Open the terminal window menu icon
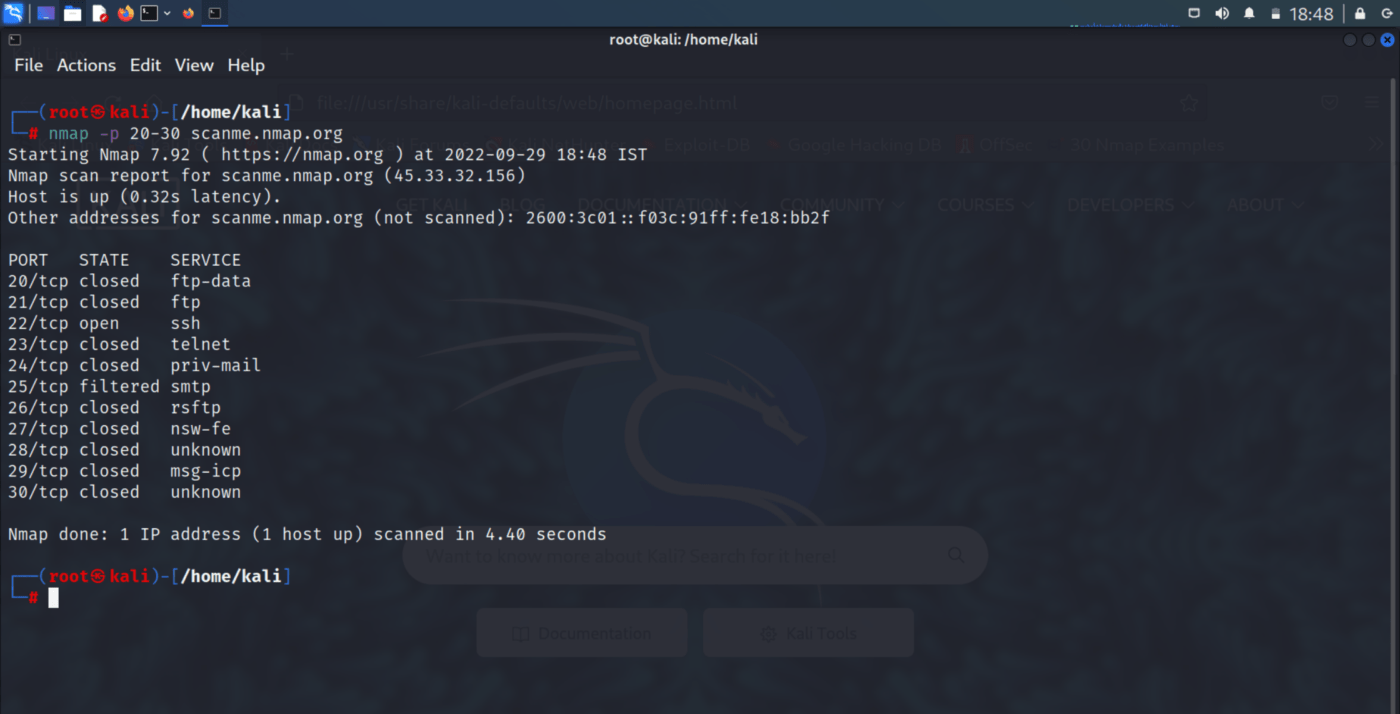The width and height of the screenshot is (1400, 714). tap(13, 39)
